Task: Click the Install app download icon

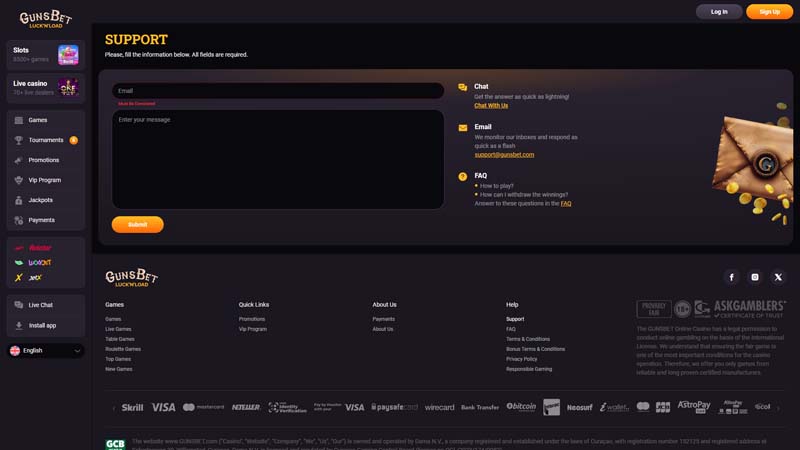Action: click(19, 326)
